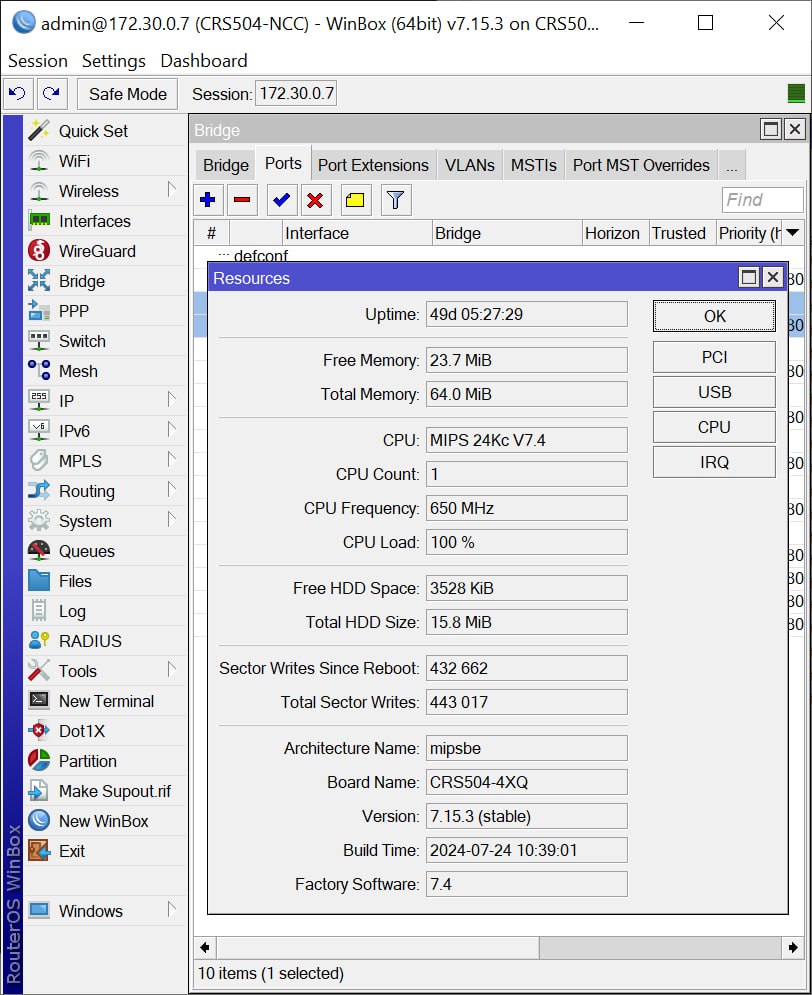Remove selected port with minus icon

tap(242, 201)
